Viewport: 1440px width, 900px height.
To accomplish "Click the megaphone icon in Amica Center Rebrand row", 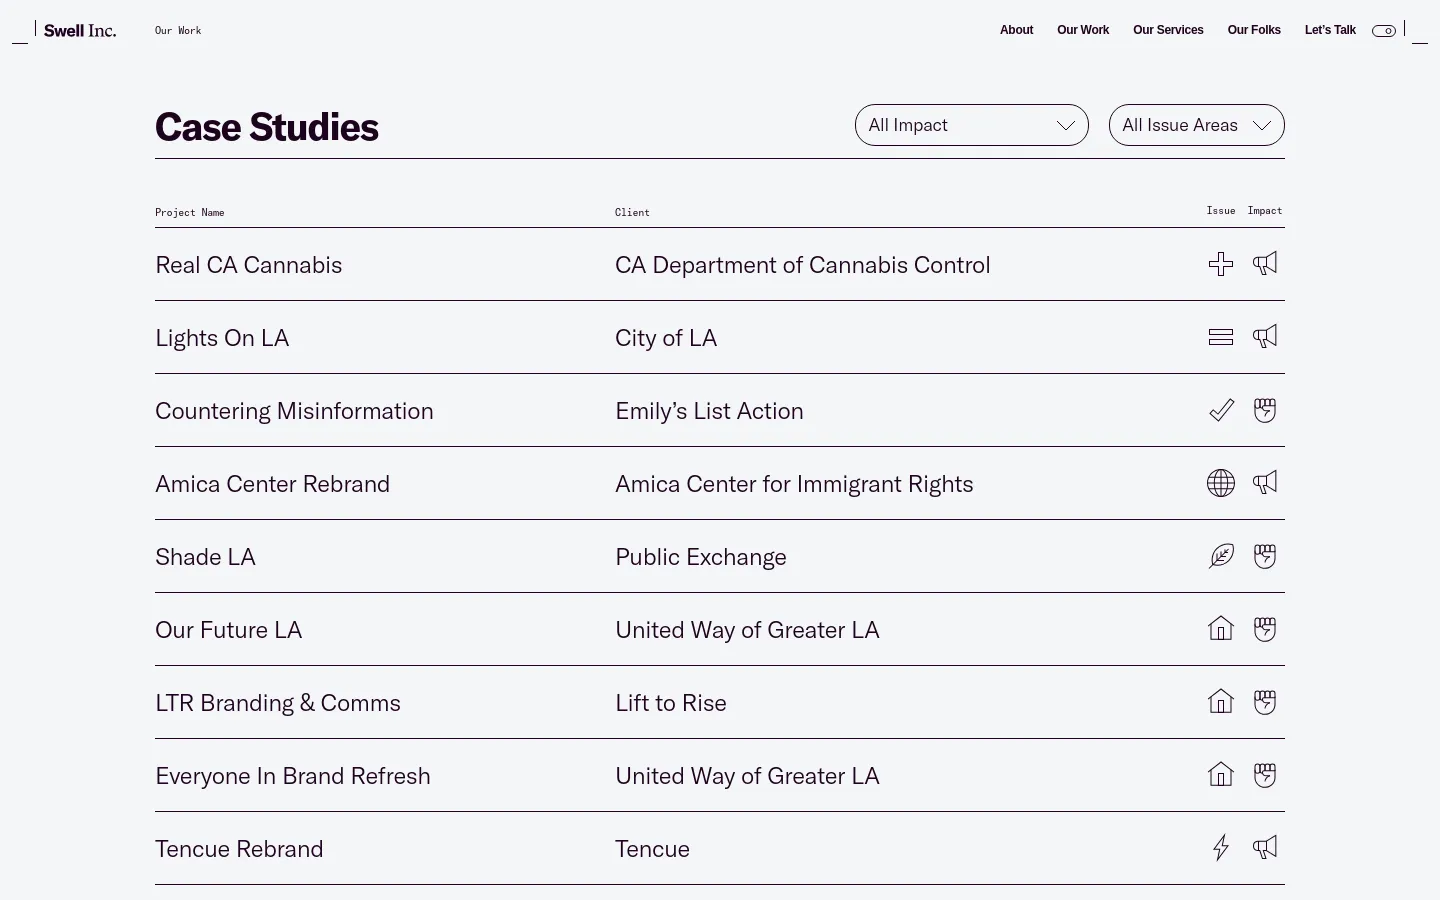I will [1265, 483].
